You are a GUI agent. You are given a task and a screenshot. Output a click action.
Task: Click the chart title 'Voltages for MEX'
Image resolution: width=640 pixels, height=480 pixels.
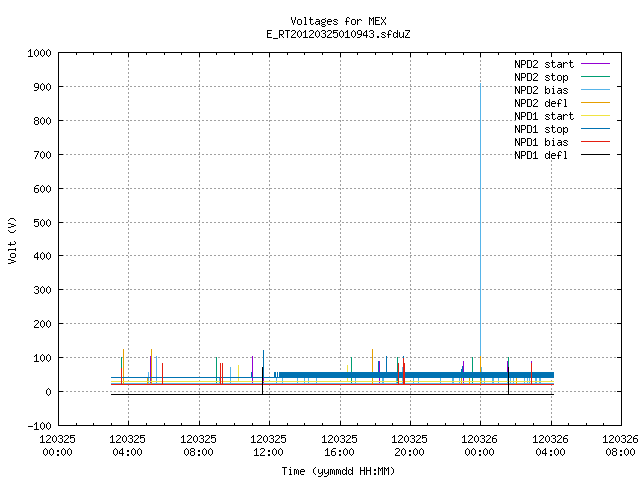pos(338,21)
